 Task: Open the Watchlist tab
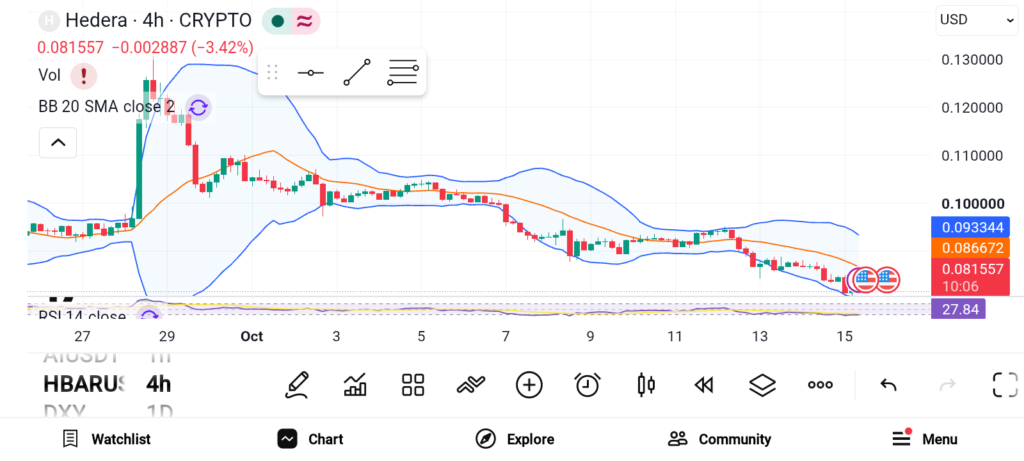(106, 439)
